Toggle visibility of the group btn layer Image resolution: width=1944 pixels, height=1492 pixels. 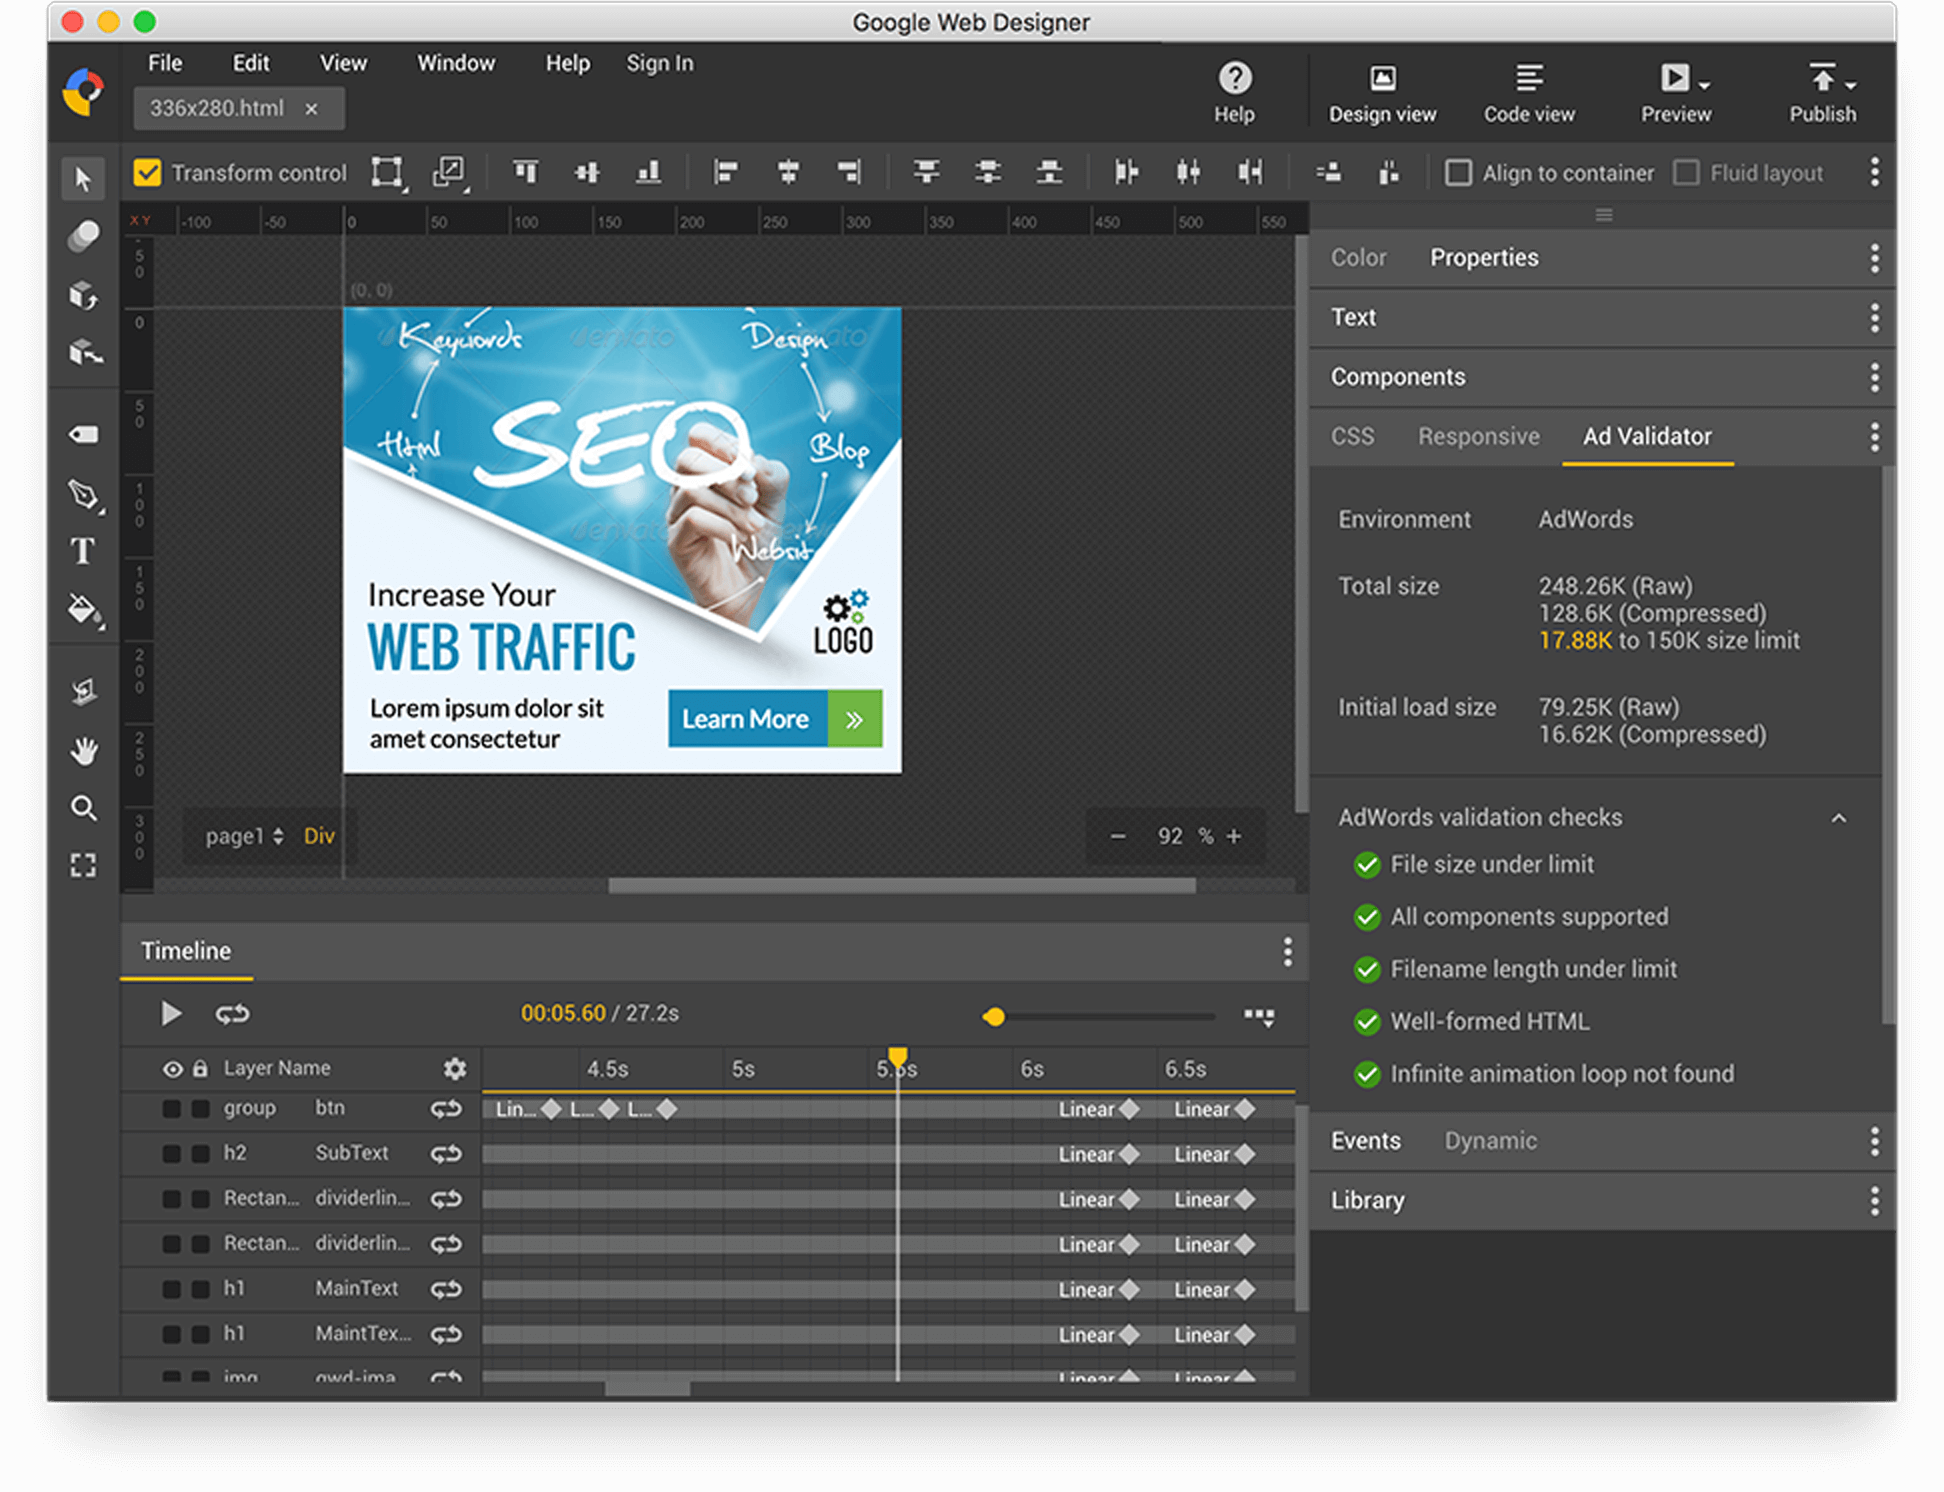click(x=172, y=1109)
